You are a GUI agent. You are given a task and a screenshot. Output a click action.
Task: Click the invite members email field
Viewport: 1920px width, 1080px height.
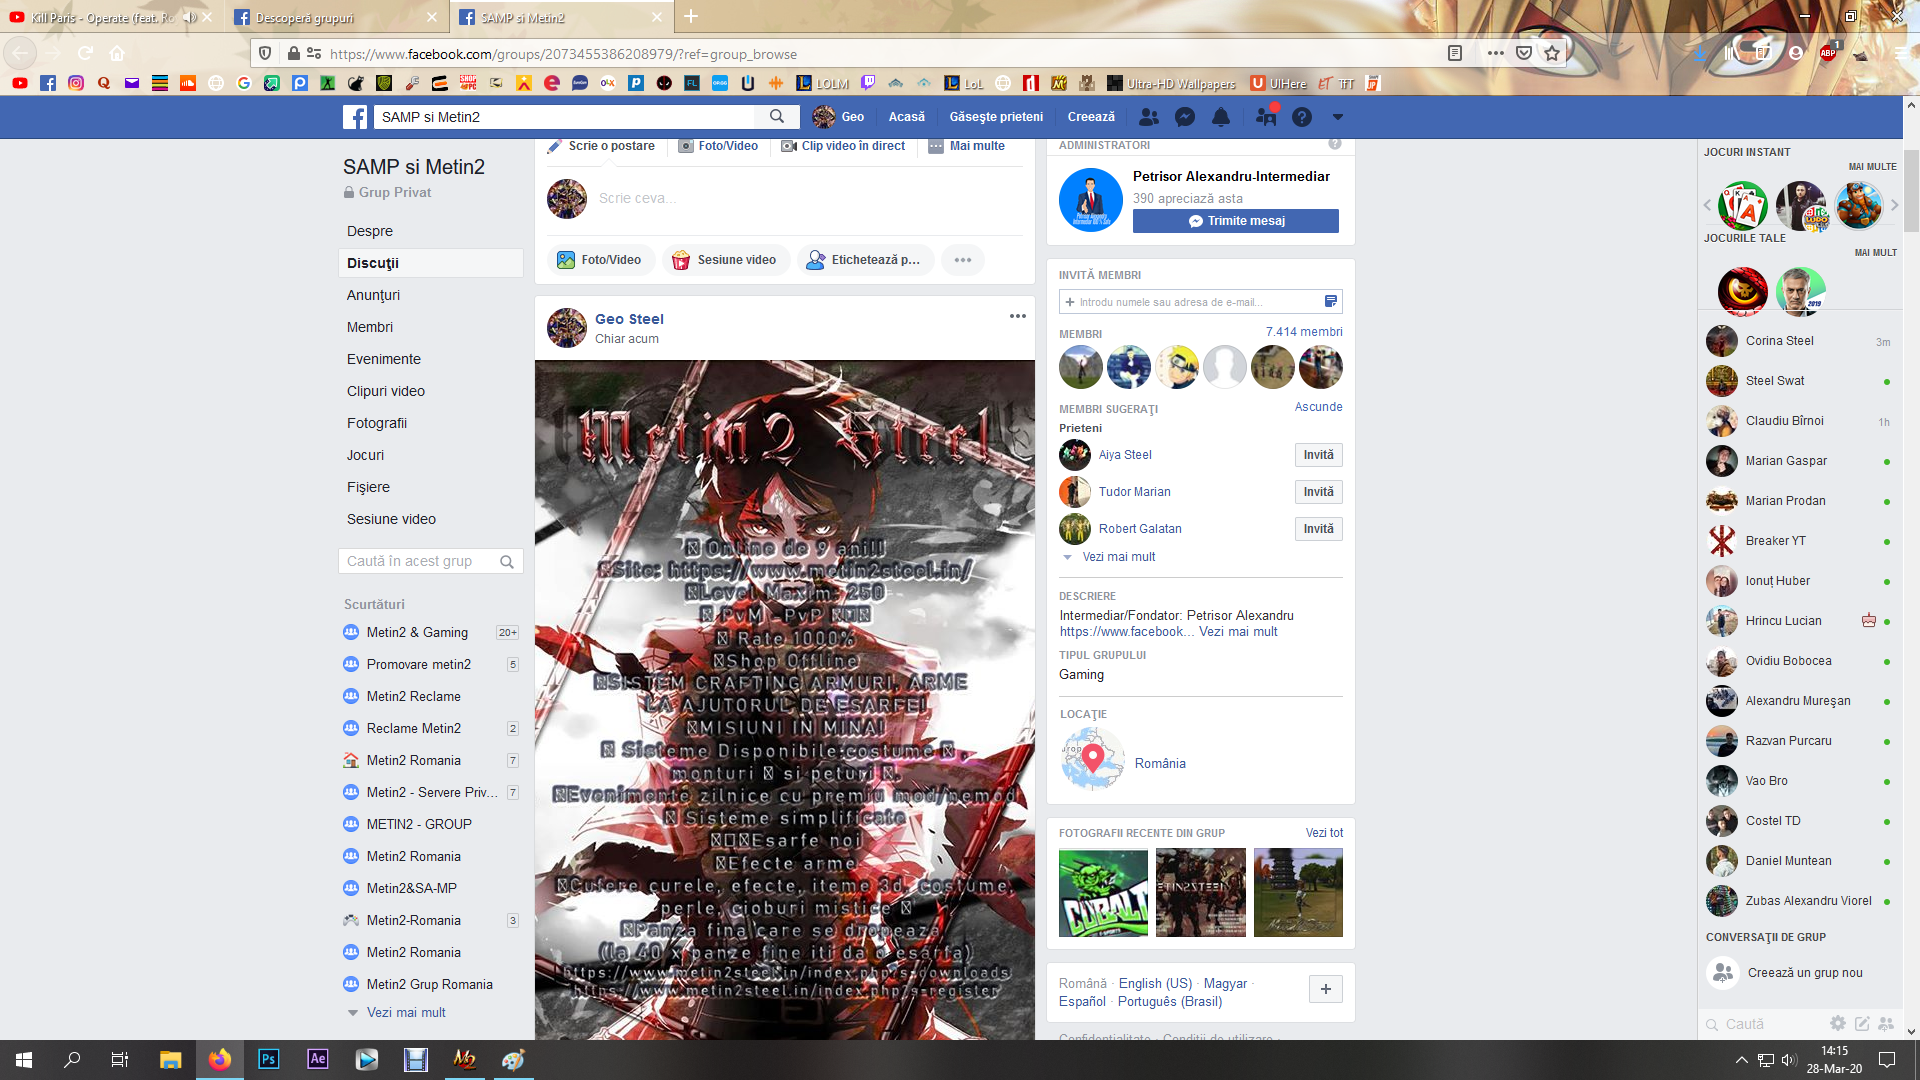tap(1190, 302)
